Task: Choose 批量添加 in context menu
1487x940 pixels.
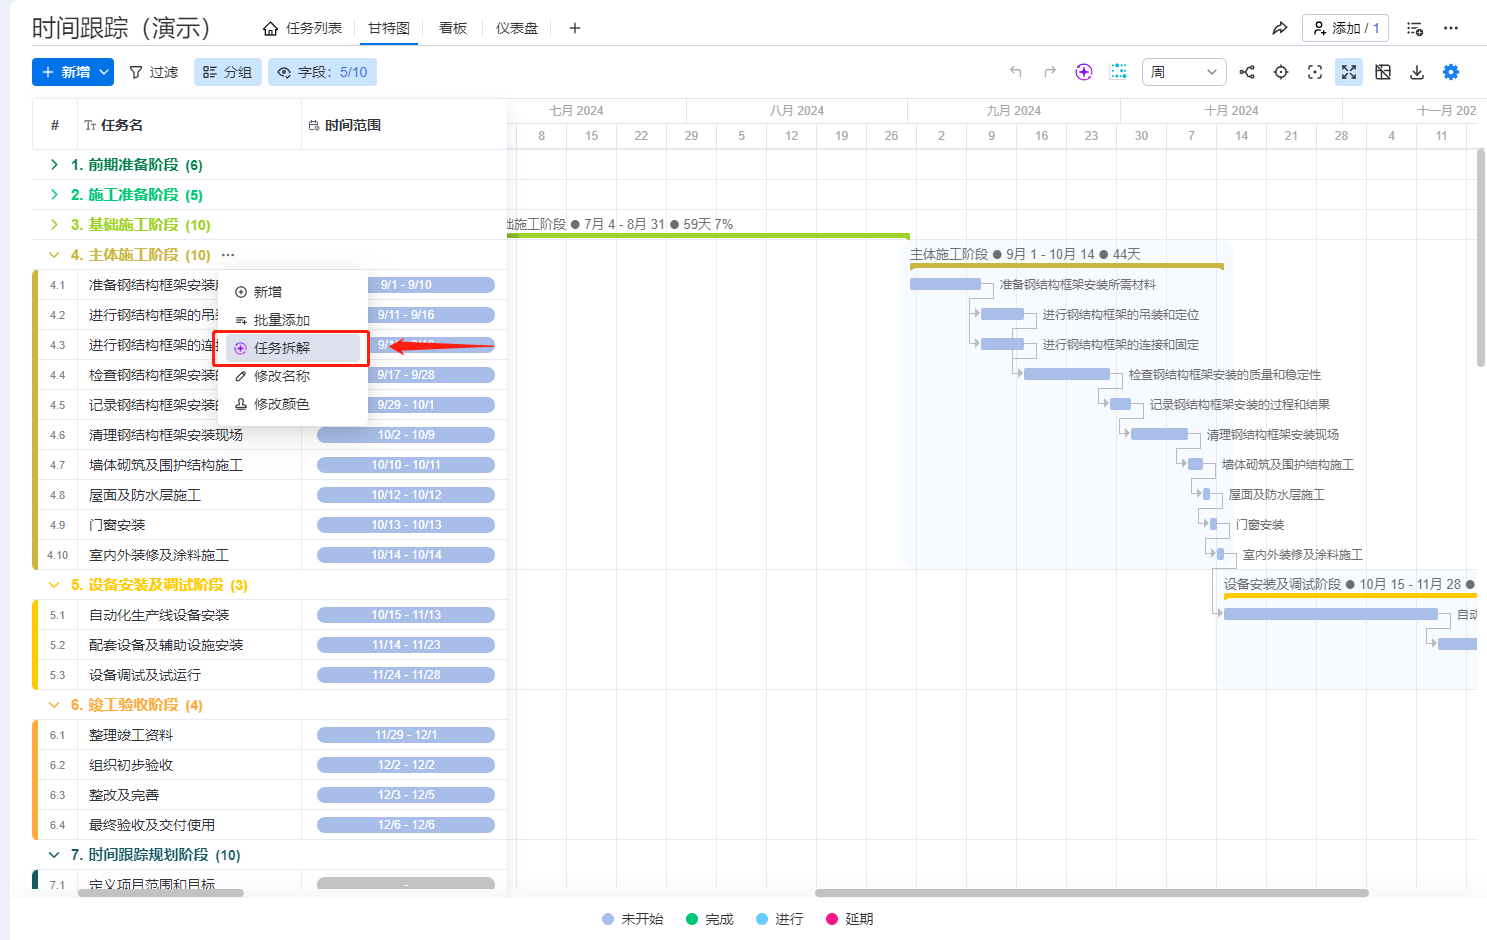Action: tap(293, 320)
